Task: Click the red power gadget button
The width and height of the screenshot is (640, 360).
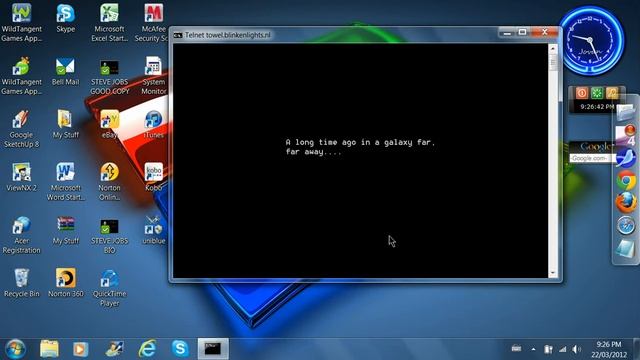Action: [x=582, y=93]
